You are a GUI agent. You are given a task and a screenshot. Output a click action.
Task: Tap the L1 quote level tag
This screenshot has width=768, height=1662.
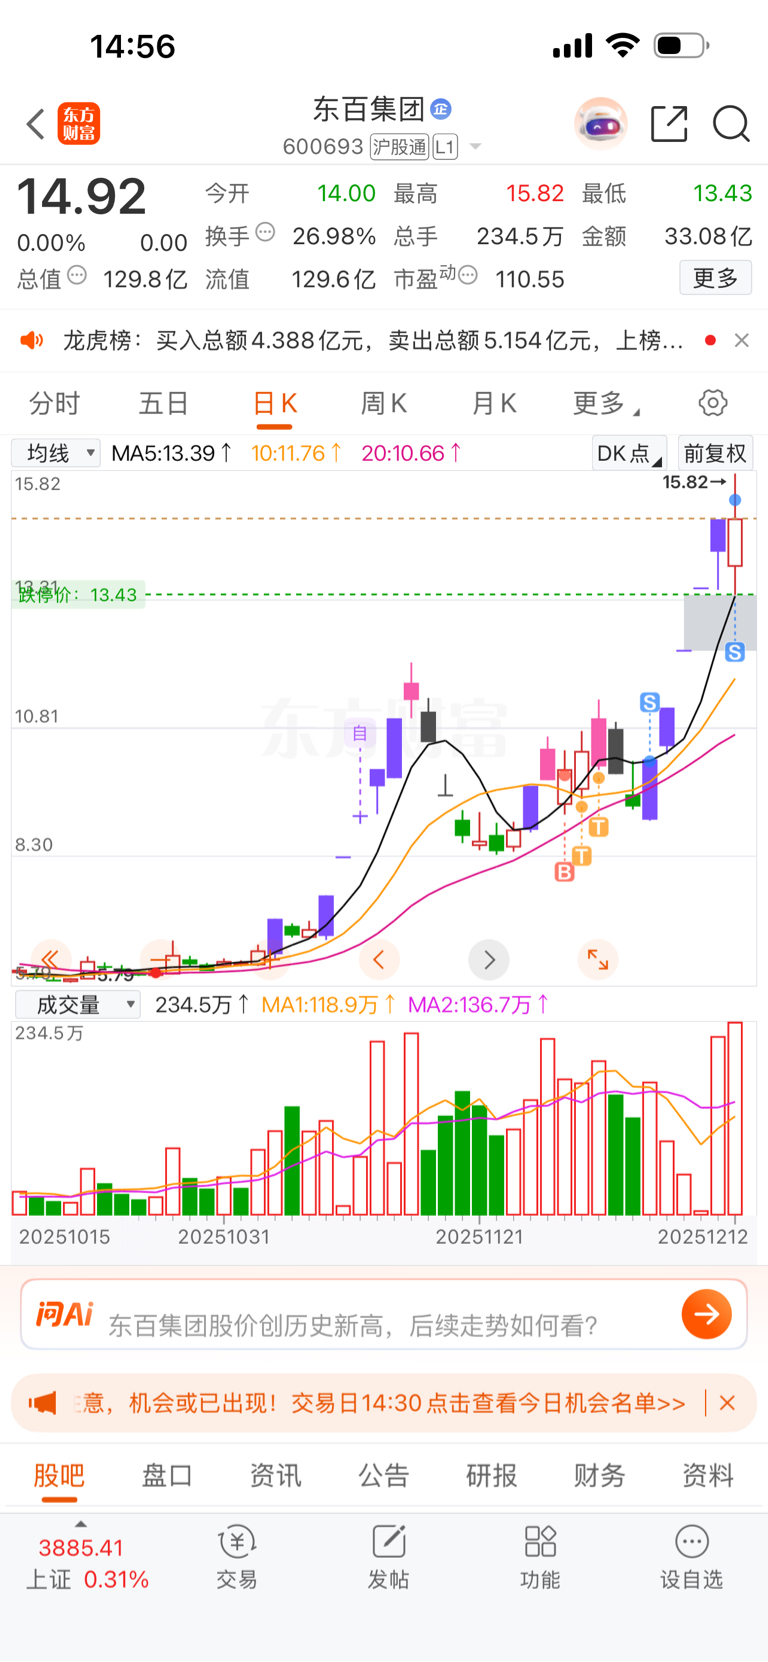point(445,147)
